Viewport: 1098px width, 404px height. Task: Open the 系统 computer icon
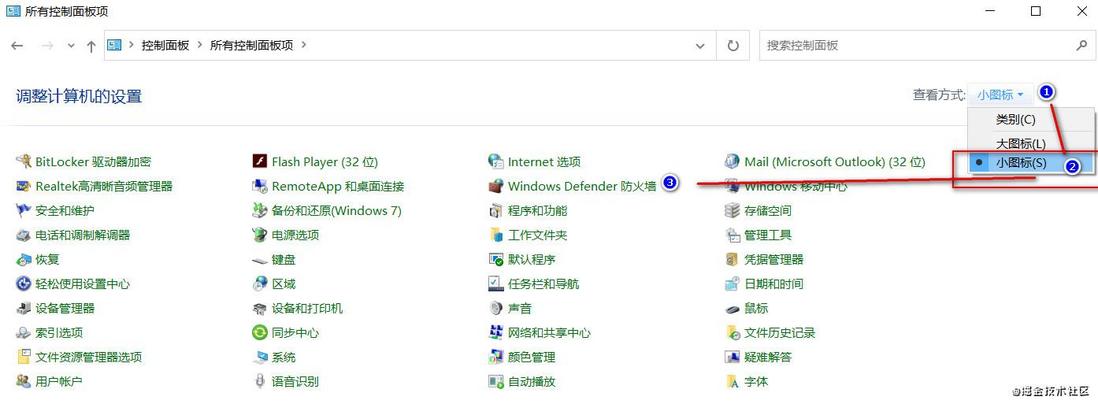click(x=260, y=357)
